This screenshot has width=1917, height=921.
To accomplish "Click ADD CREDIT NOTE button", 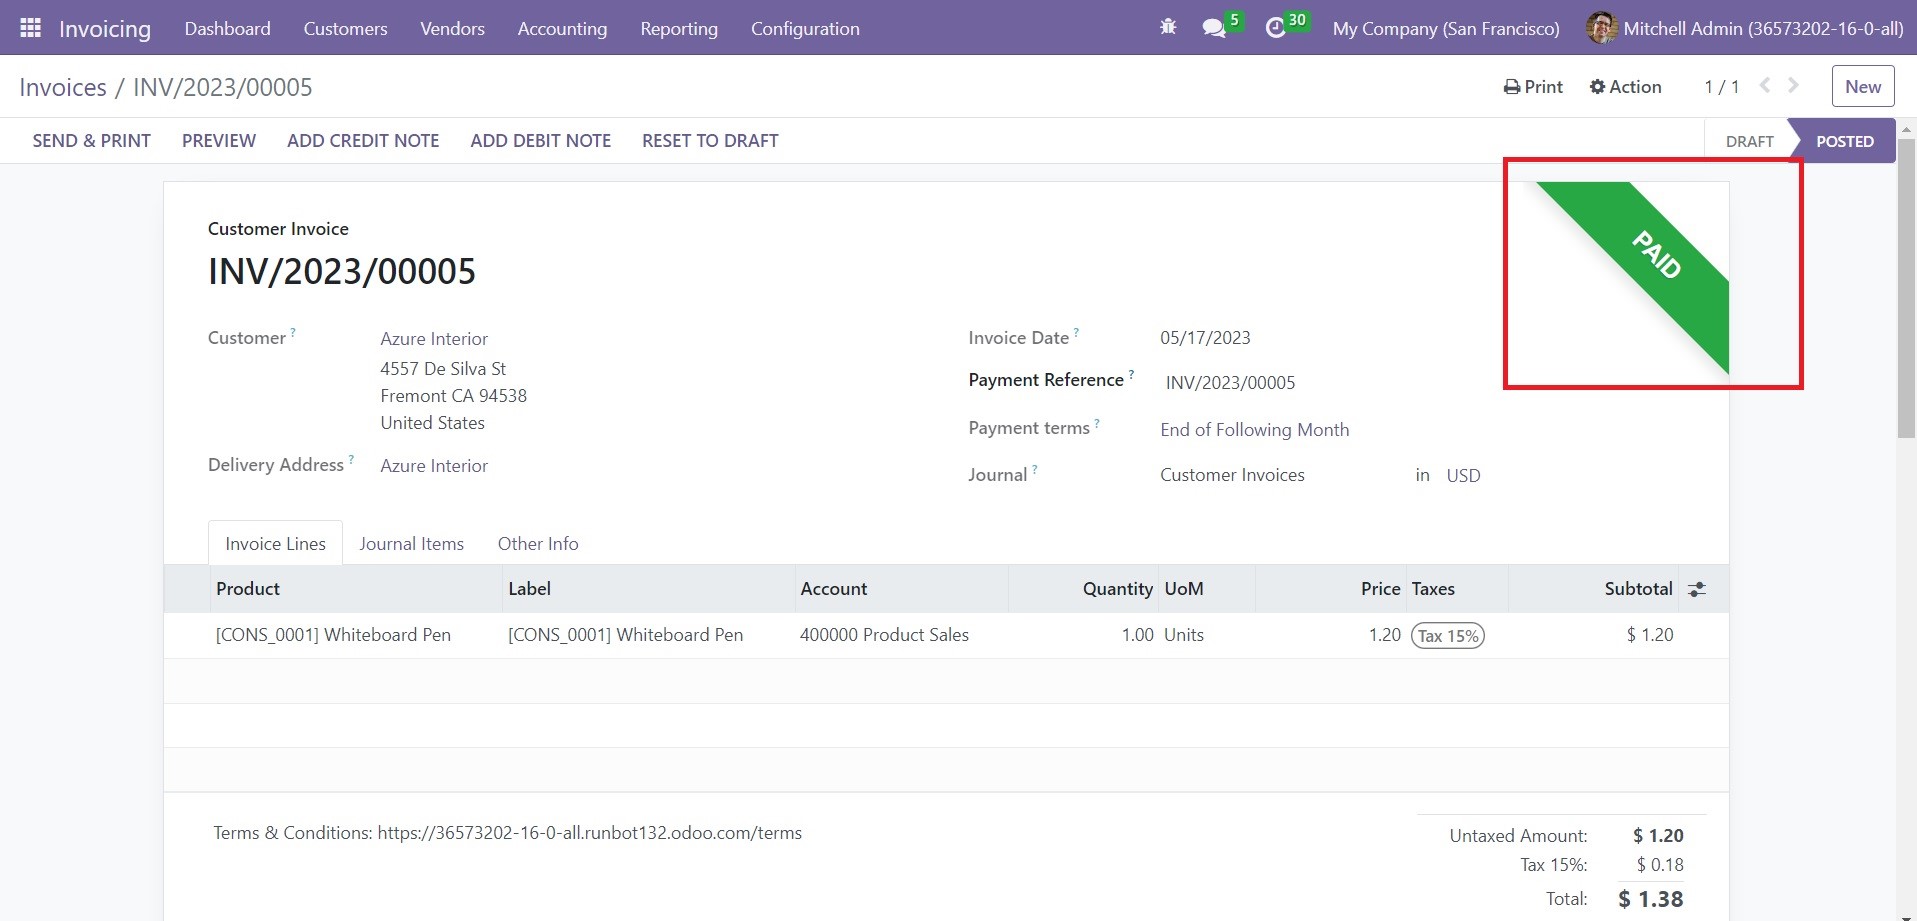I will click(363, 141).
